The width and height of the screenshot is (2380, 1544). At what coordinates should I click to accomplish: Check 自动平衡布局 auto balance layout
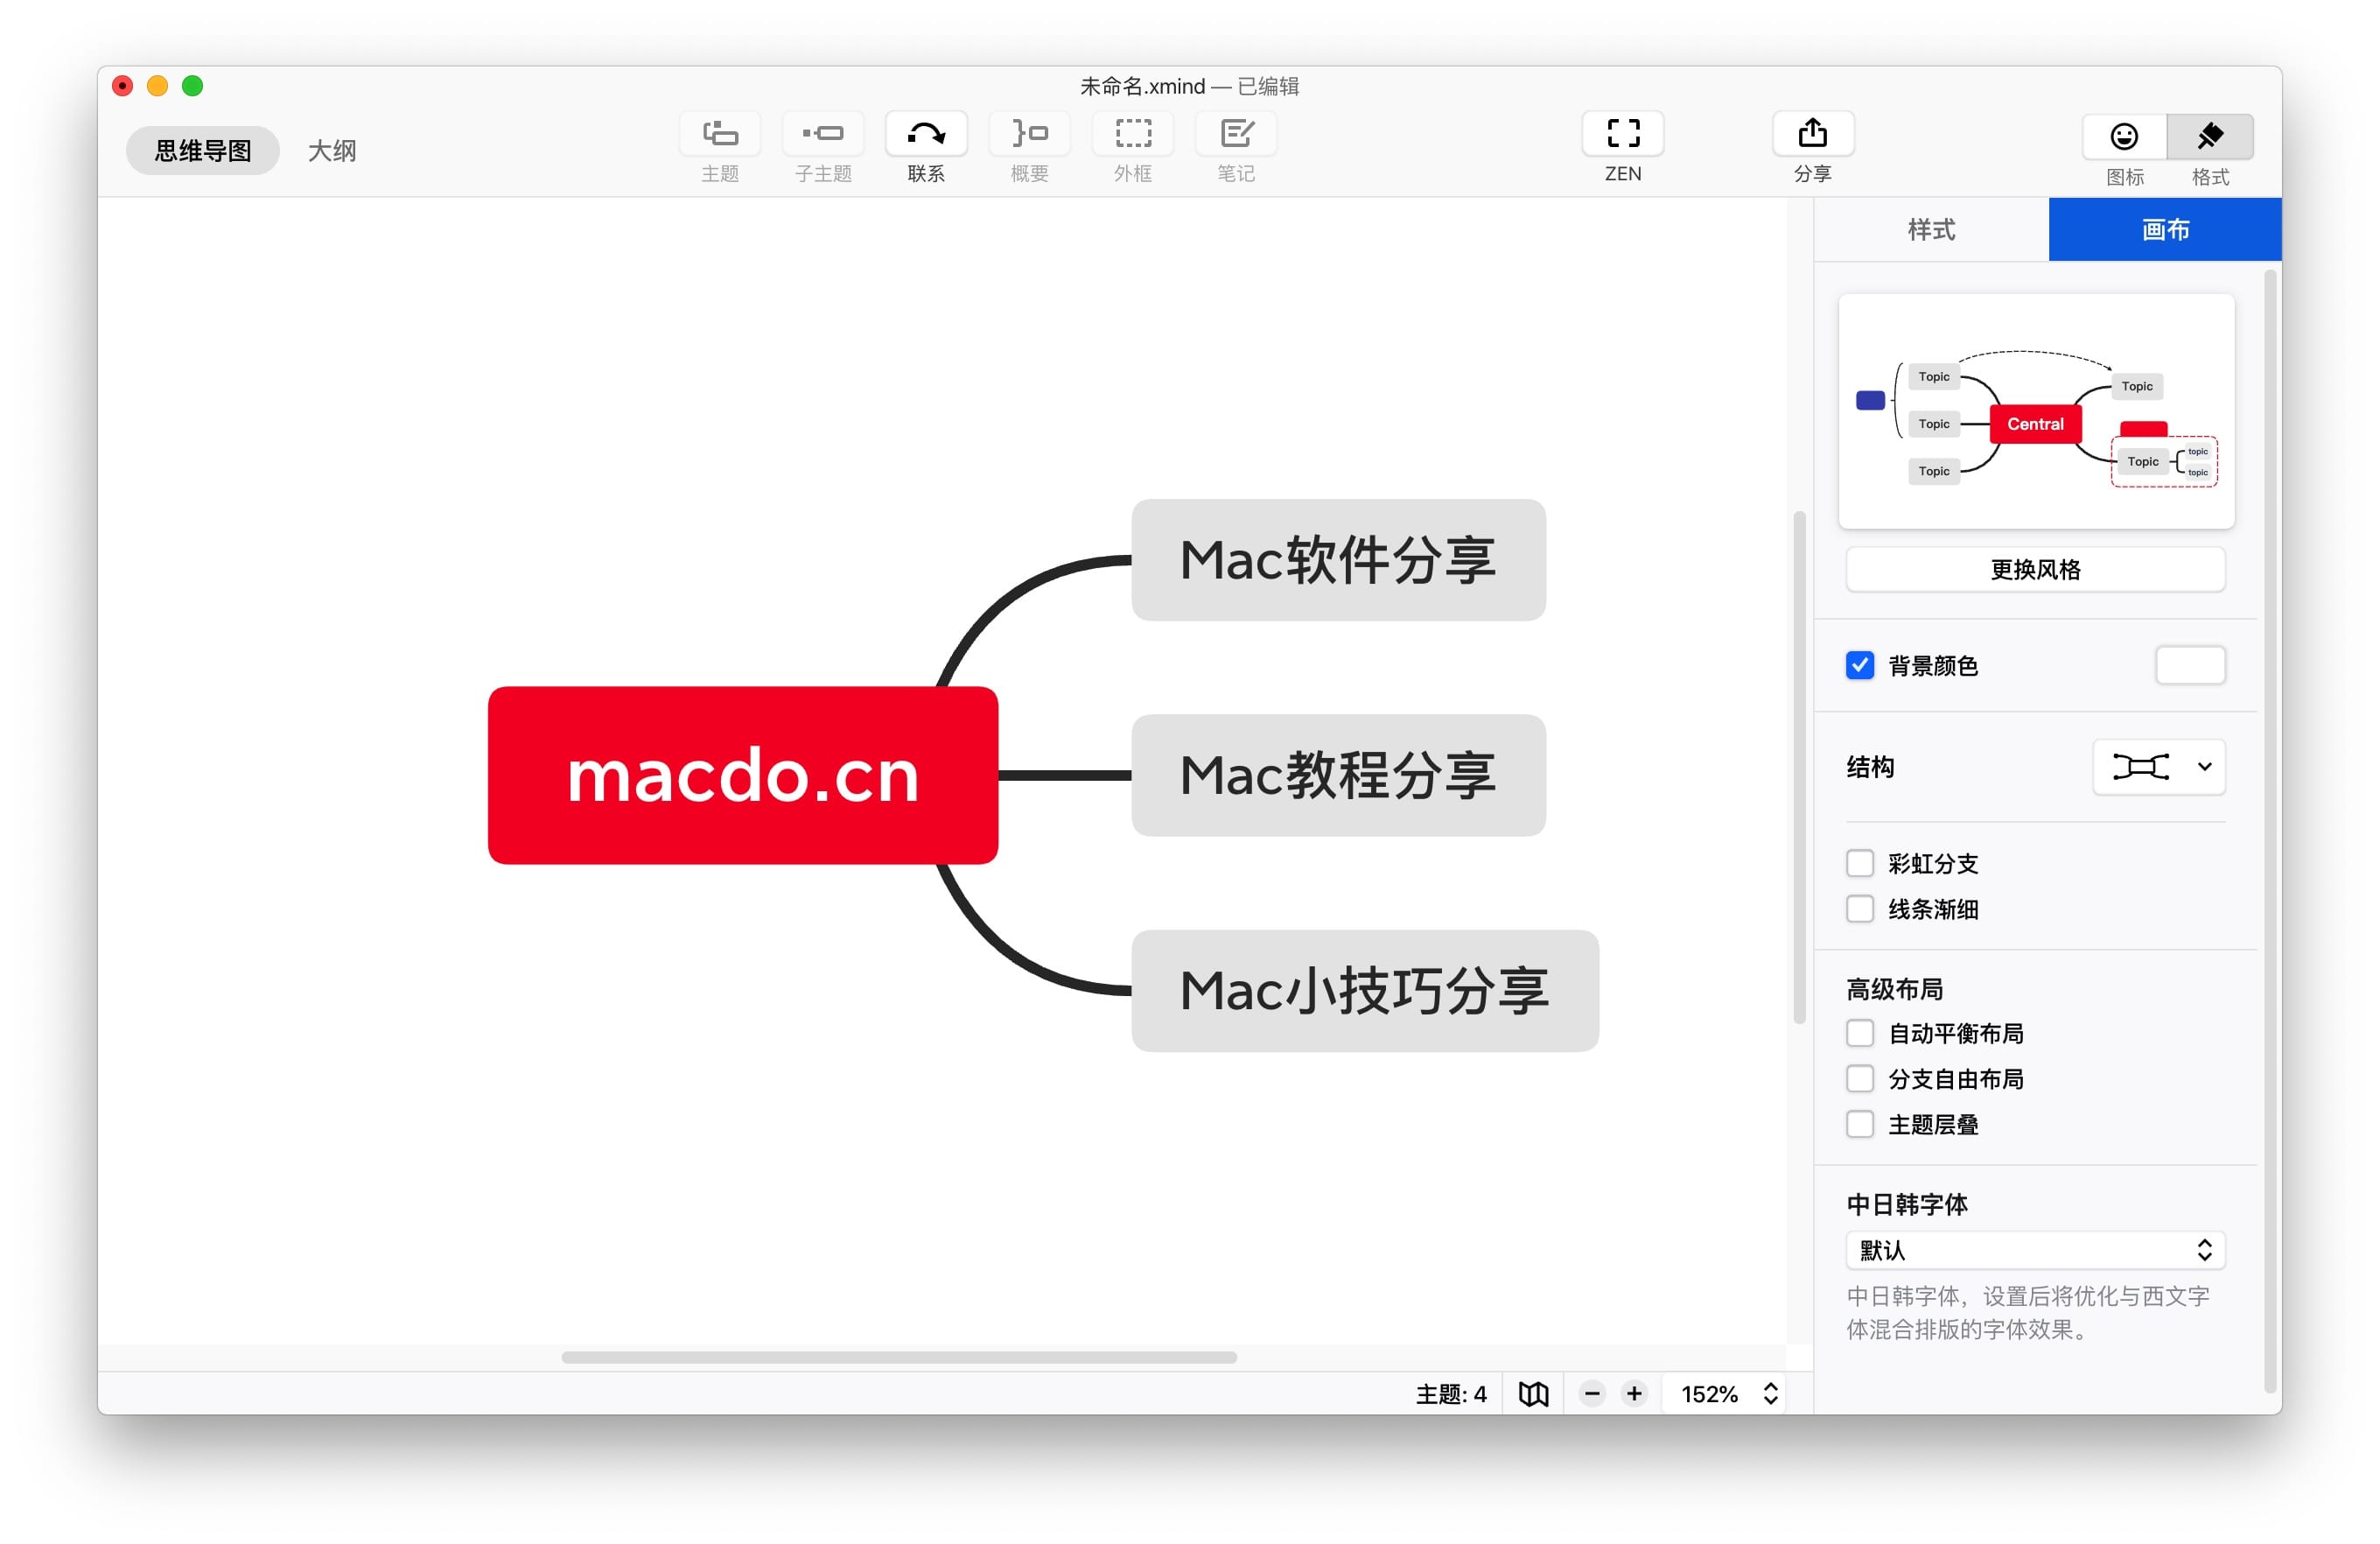(1860, 1033)
